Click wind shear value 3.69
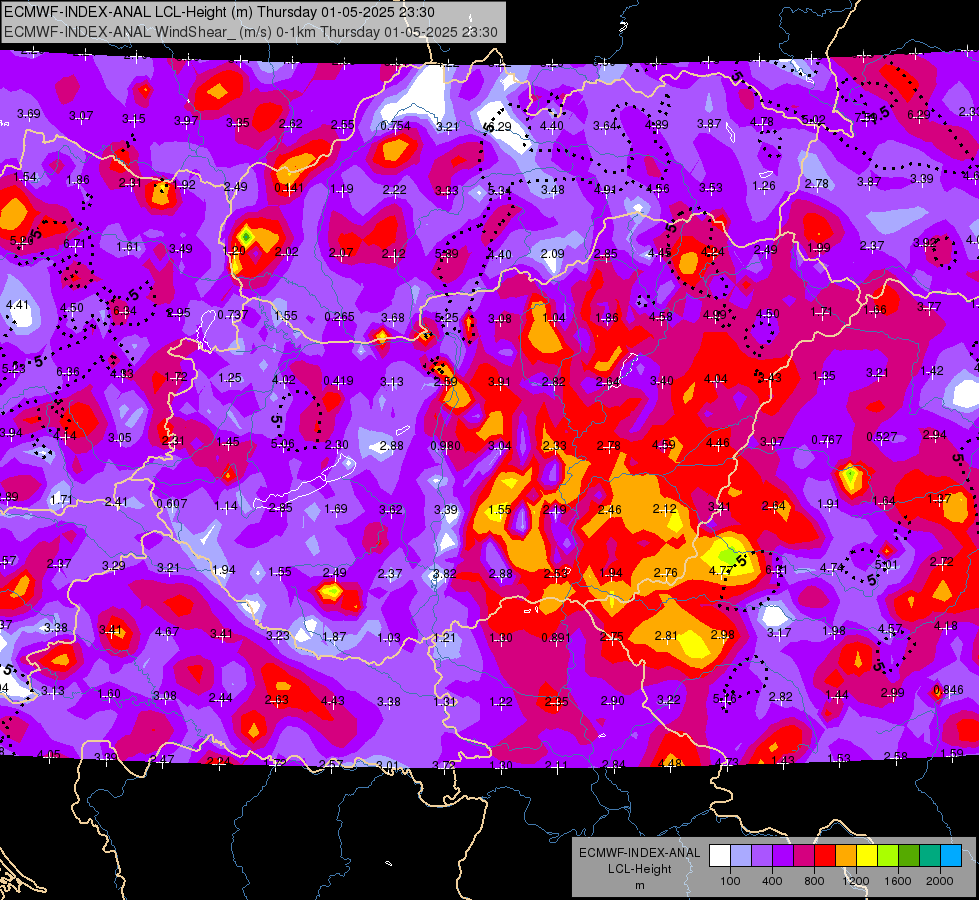Viewport: 979px width, 900px height. tap(29, 114)
